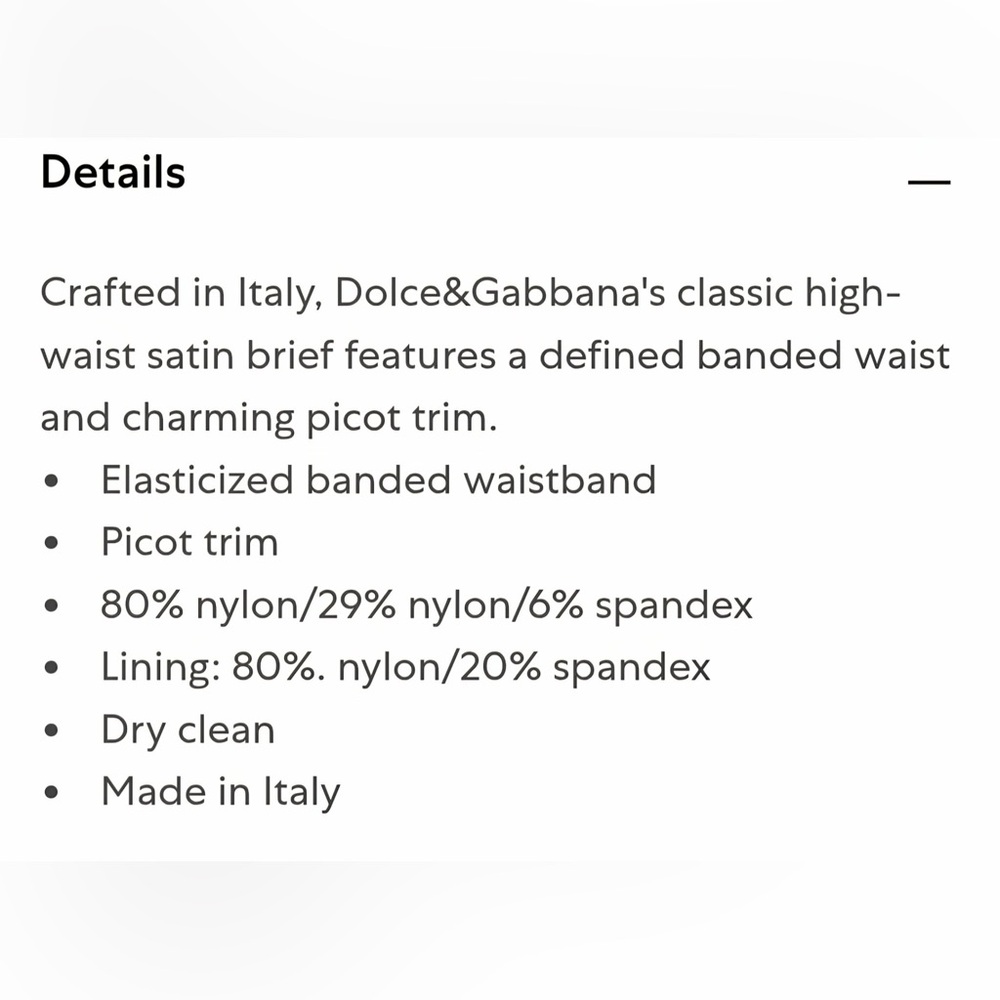Click the line 'waist satin brief features'
Image resolution: width=1000 pixels, height=1000 pixels.
[495, 357]
